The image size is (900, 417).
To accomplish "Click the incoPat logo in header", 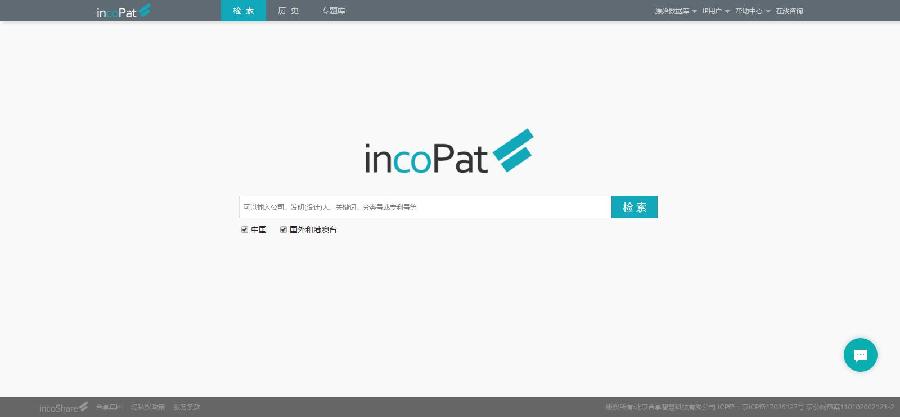I will [x=124, y=11].
